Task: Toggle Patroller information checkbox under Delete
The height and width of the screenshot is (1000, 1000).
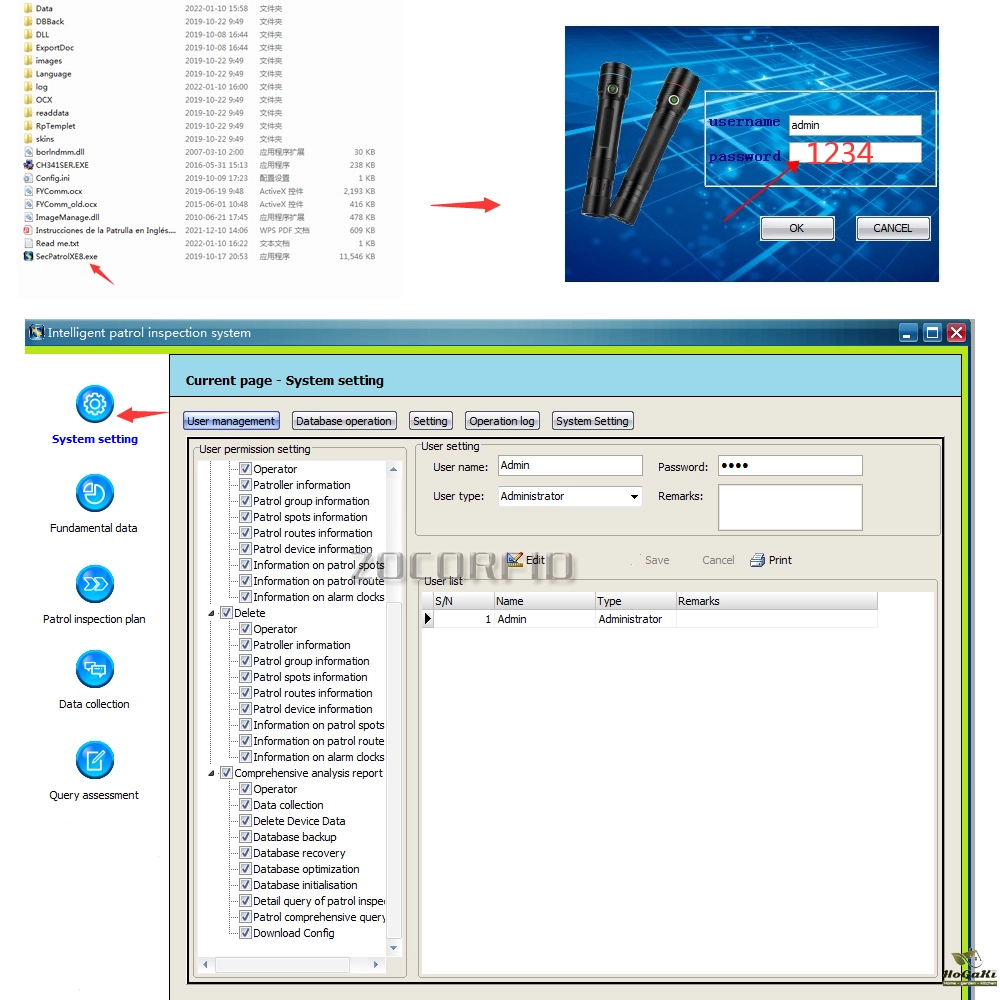Action: (245, 645)
